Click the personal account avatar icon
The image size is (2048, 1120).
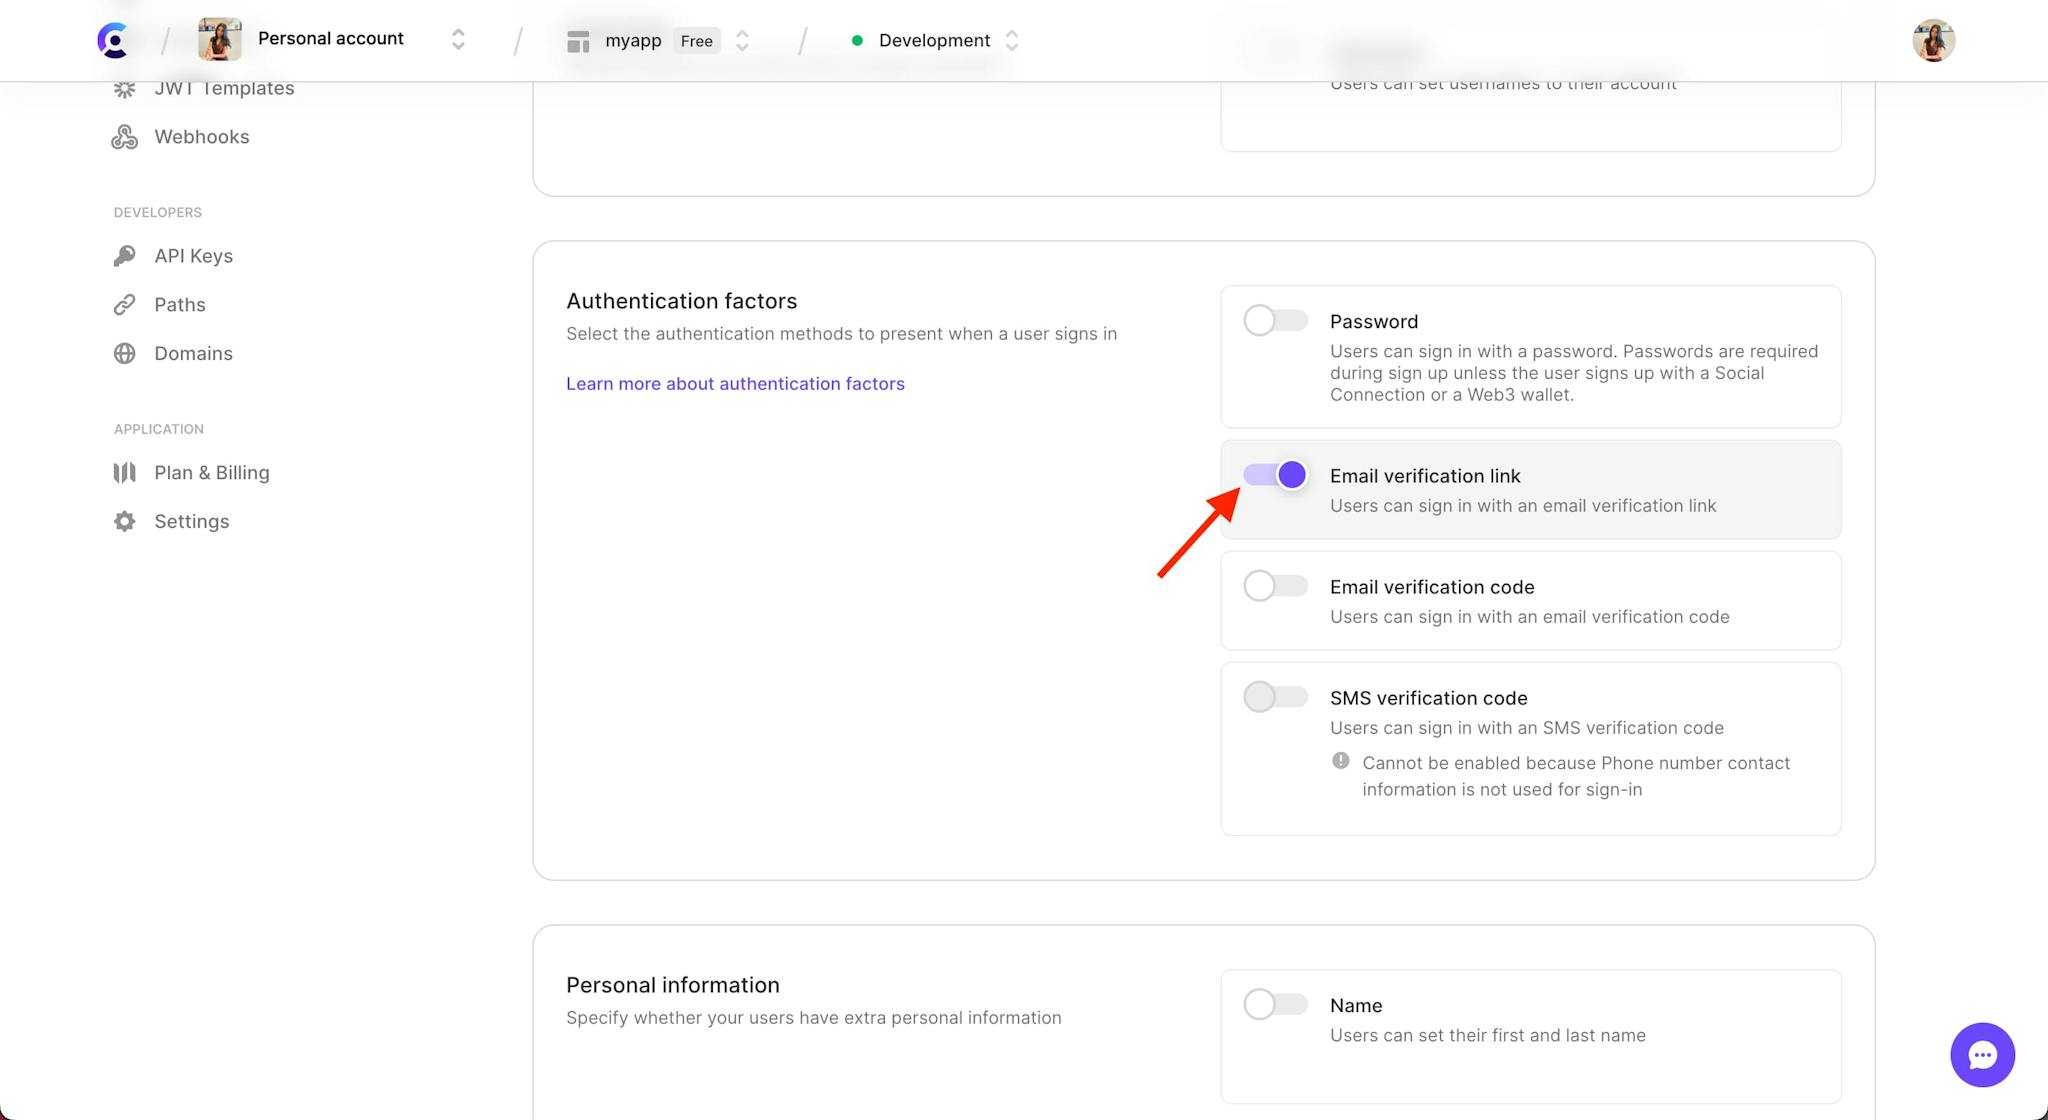218,40
